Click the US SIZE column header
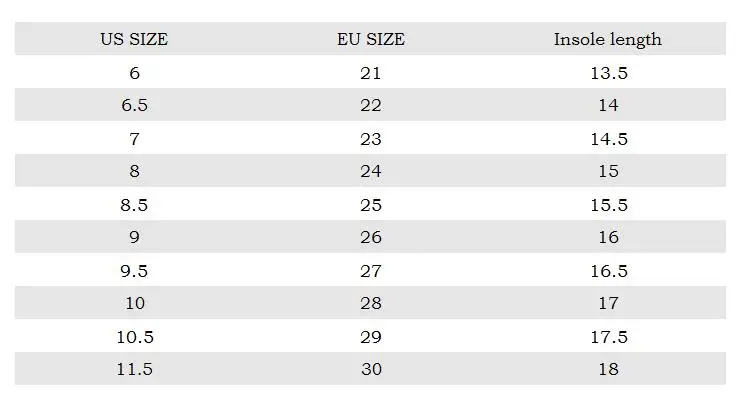The width and height of the screenshot is (744, 402). tap(134, 40)
